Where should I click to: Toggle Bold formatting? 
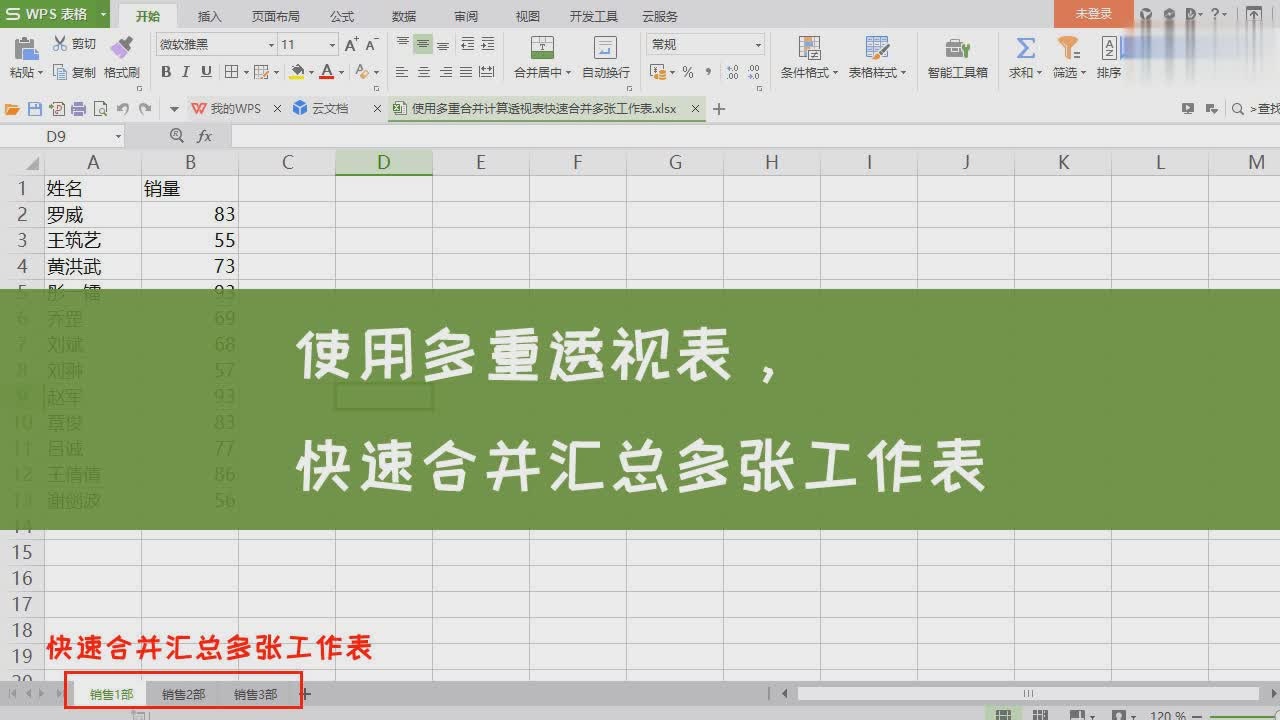click(x=166, y=72)
